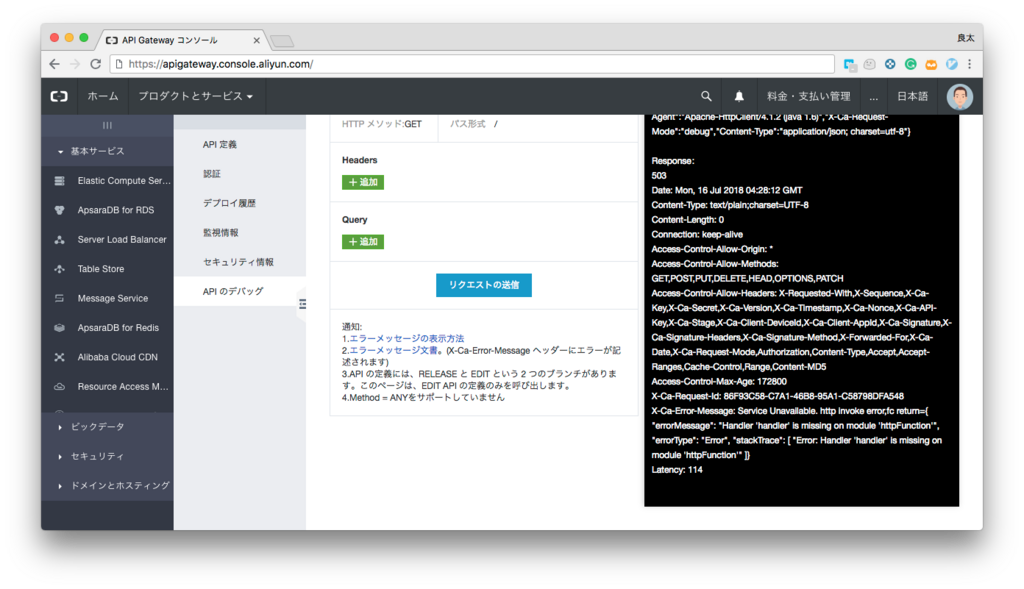This screenshot has width=1024, height=589.
Task: Add a header with Headers 追加 button
Action: coord(362,182)
